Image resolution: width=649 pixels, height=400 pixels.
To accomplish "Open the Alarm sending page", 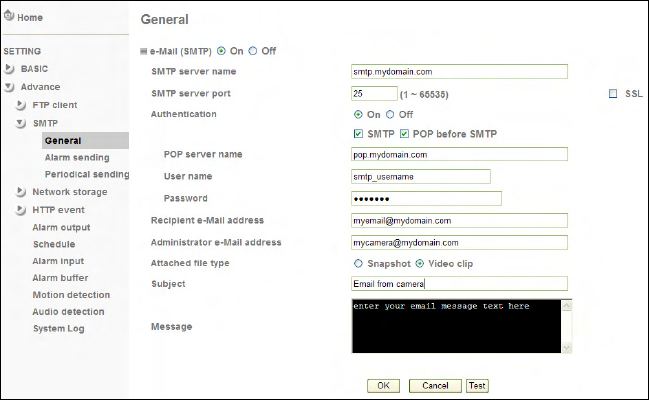I will [77, 158].
